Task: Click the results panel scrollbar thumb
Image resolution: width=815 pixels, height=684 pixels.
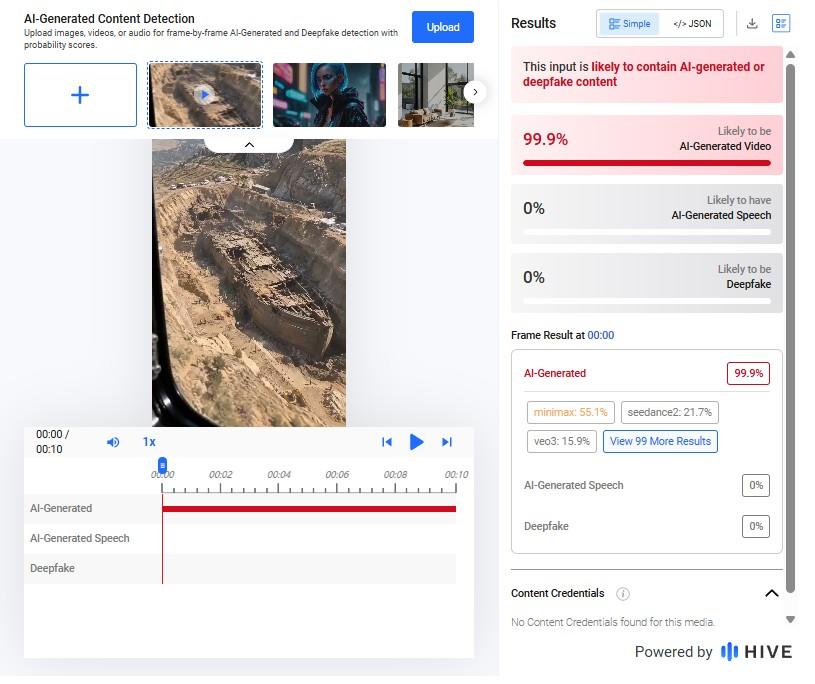Action: 791,328
